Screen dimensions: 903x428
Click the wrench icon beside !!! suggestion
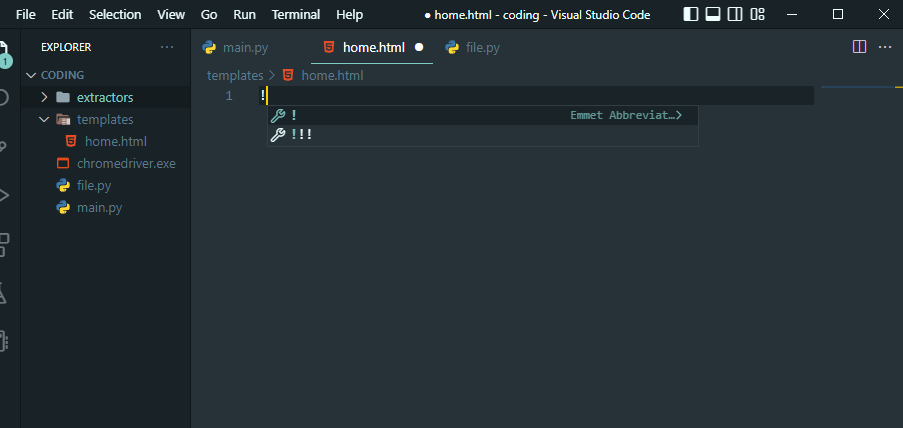click(x=278, y=135)
